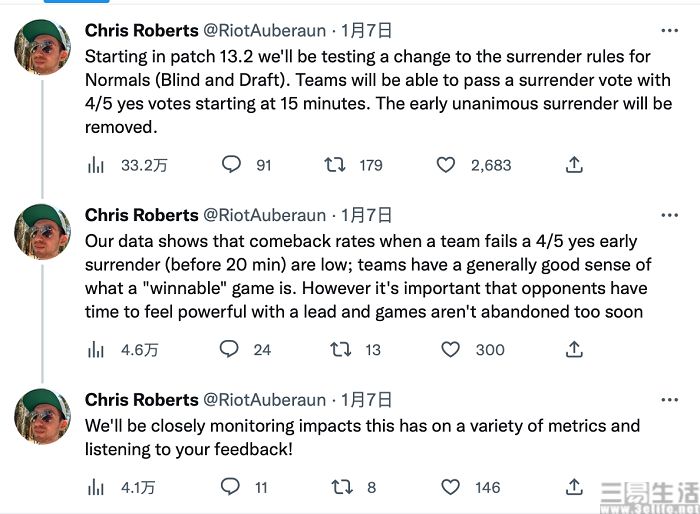
Task: Open avatar photo on the first tweet
Action: [x=42, y=47]
